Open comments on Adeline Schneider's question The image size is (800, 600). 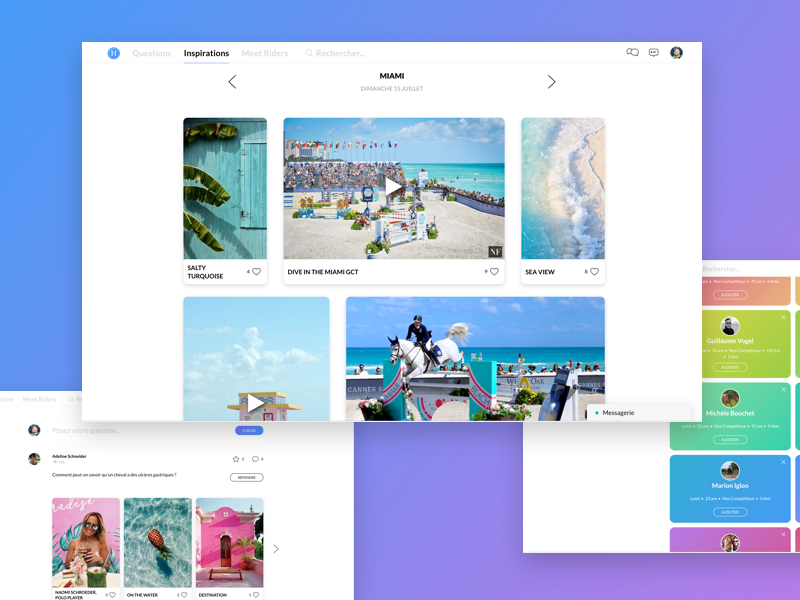pyautogui.click(x=255, y=459)
